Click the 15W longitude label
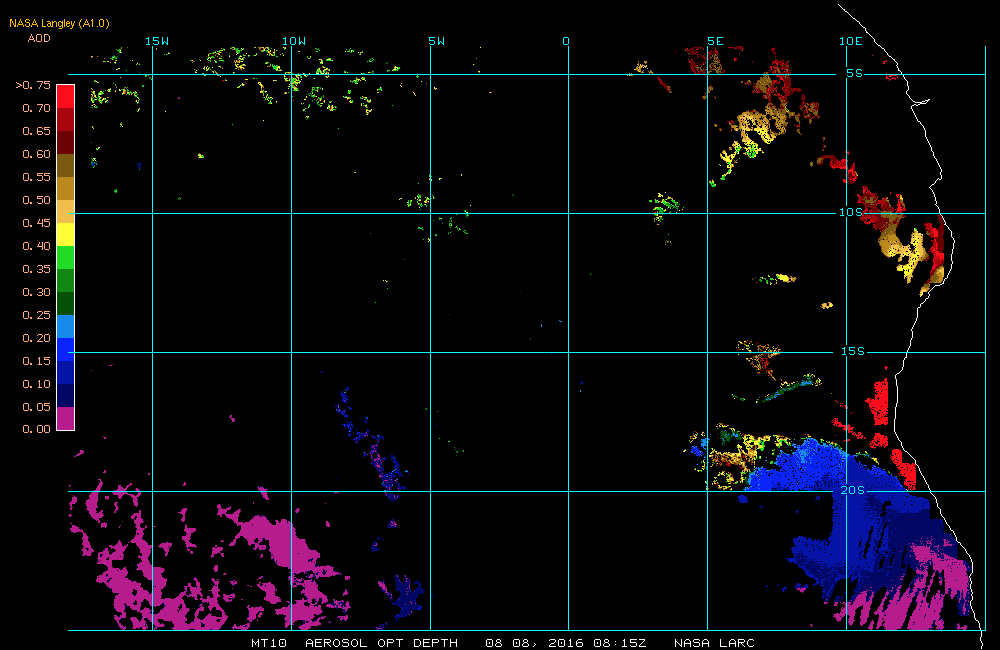1000x650 pixels. pyautogui.click(x=157, y=41)
